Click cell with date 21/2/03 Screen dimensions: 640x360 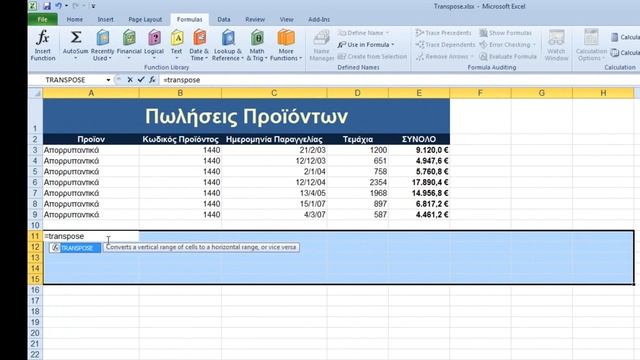(x=274, y=150)
